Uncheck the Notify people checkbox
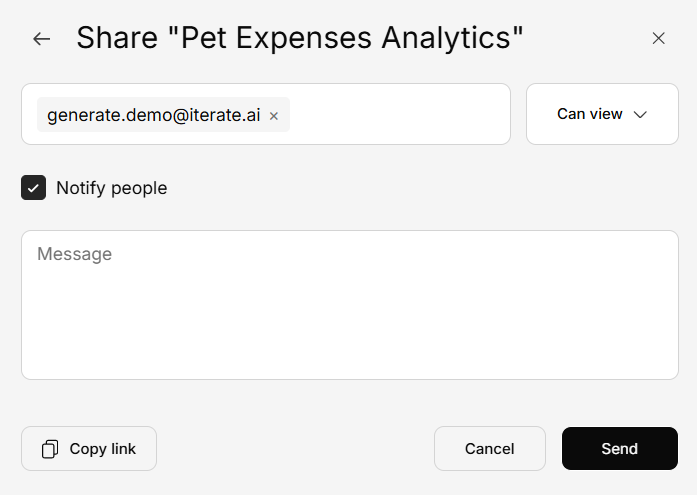Image resolution: width=697 pixels, height=495 pixels. 34,188
